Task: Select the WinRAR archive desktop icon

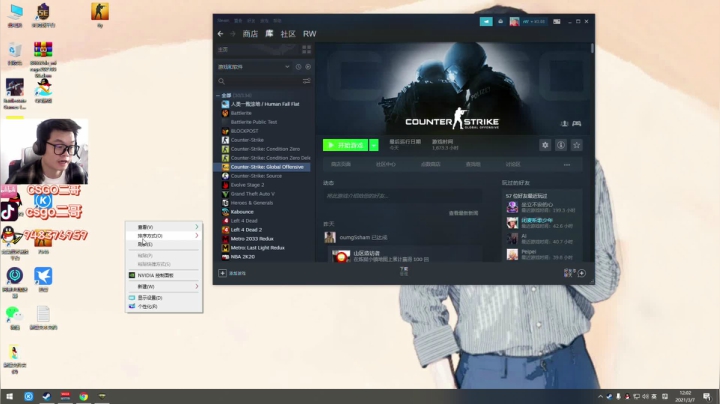Action: pyautogui.click(x=43, y=58)
